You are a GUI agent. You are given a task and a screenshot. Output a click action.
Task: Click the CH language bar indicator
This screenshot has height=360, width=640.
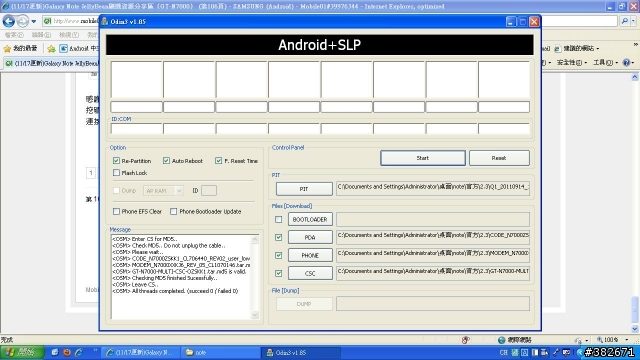(x=504, y=352)
